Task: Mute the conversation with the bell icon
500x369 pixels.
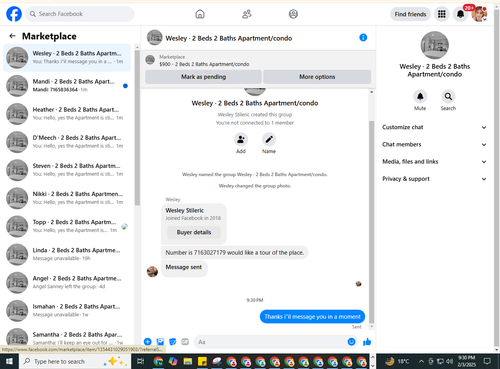Action: 420,96
